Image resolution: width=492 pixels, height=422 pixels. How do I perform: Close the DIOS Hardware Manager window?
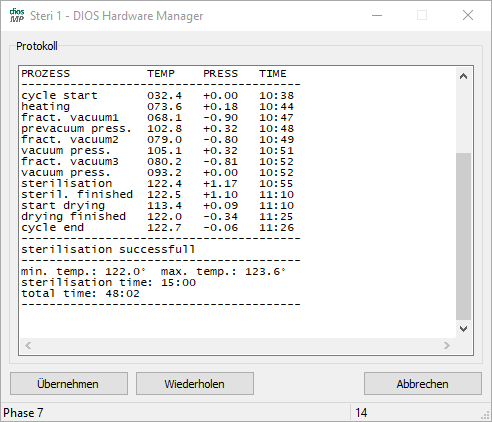468,15
